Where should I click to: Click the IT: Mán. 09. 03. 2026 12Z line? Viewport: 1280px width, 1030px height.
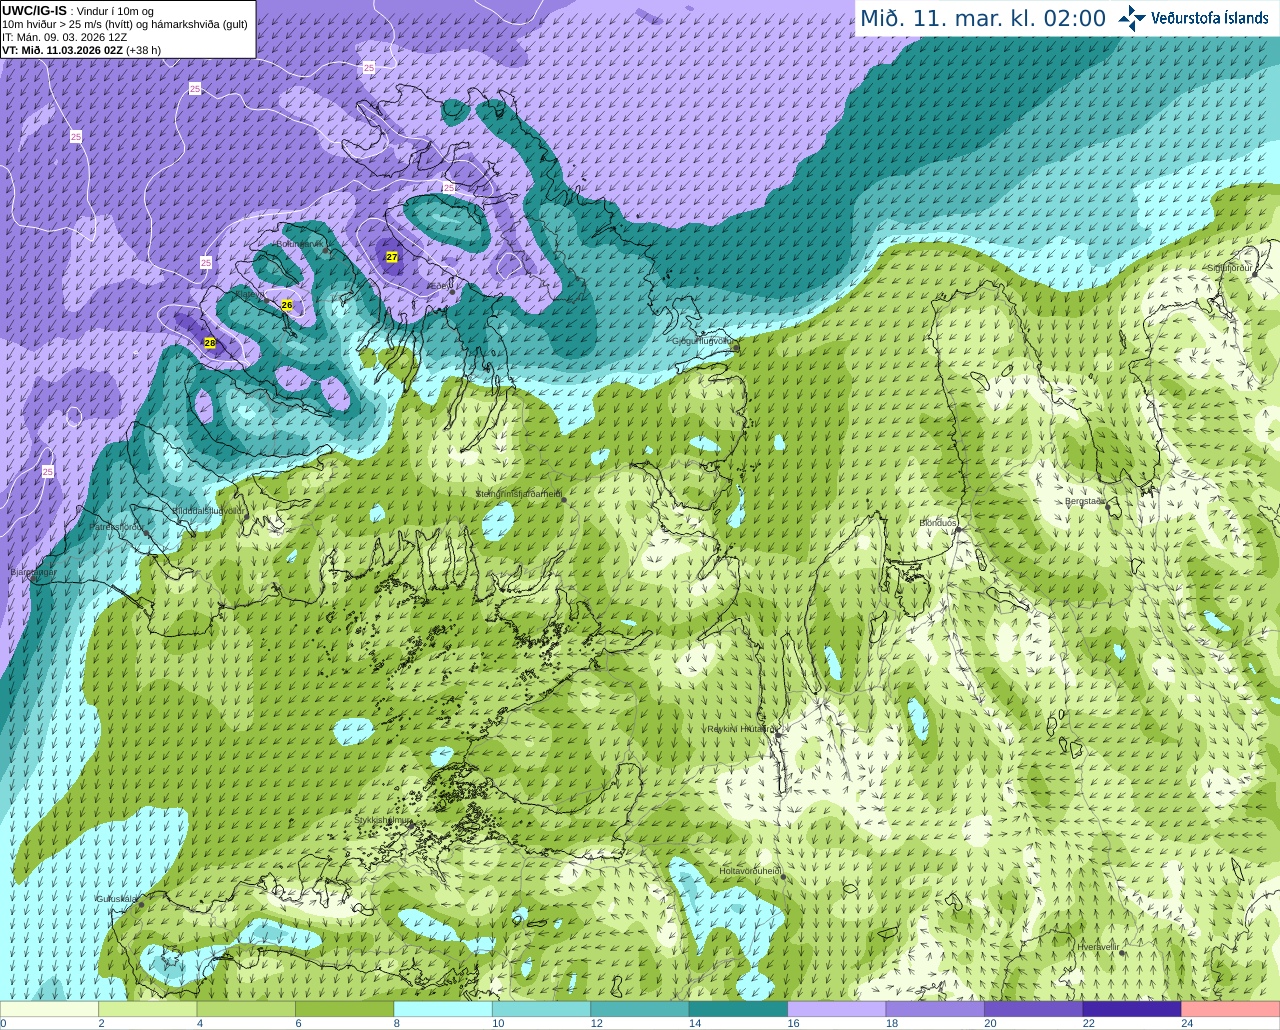(x=64, y=37)
